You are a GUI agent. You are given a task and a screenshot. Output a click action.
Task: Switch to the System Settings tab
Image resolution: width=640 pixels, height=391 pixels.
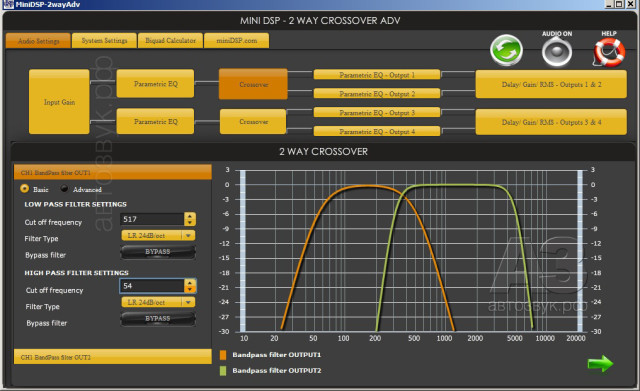click(104, 40)
